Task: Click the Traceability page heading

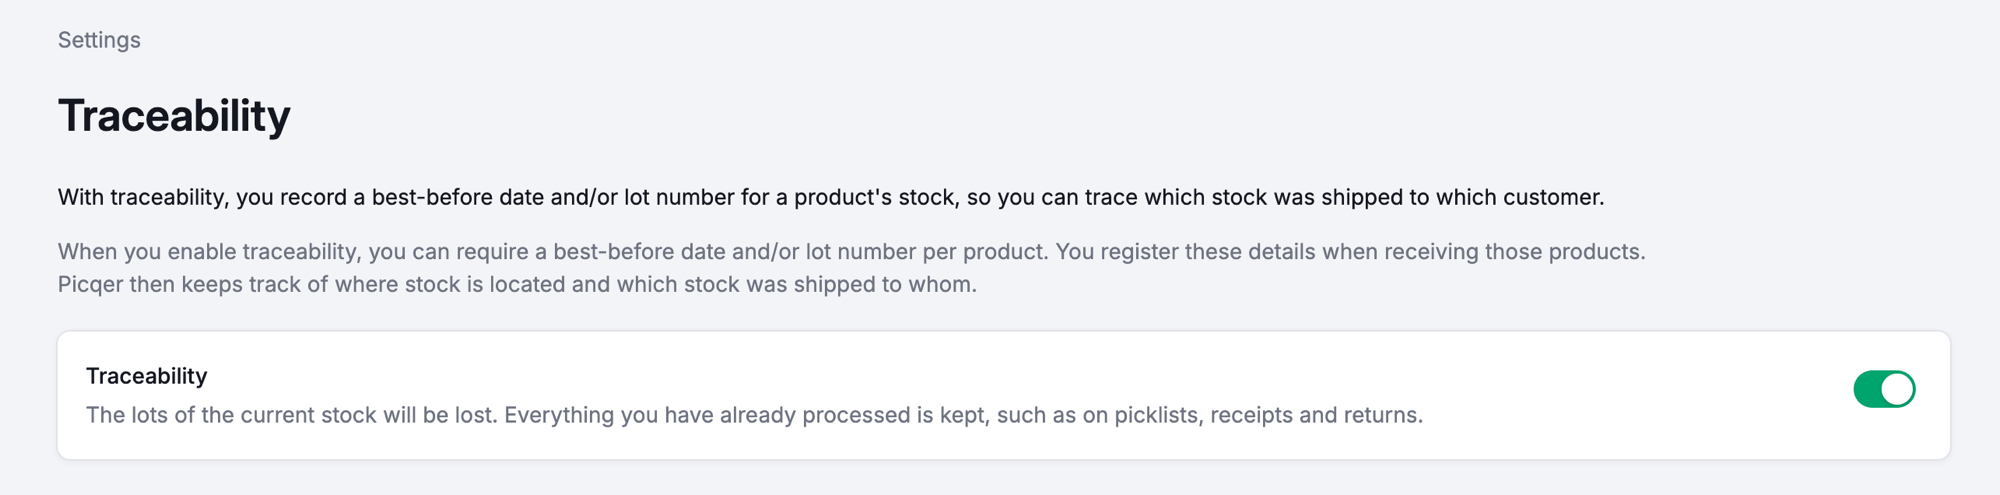Action: [174, 116]
